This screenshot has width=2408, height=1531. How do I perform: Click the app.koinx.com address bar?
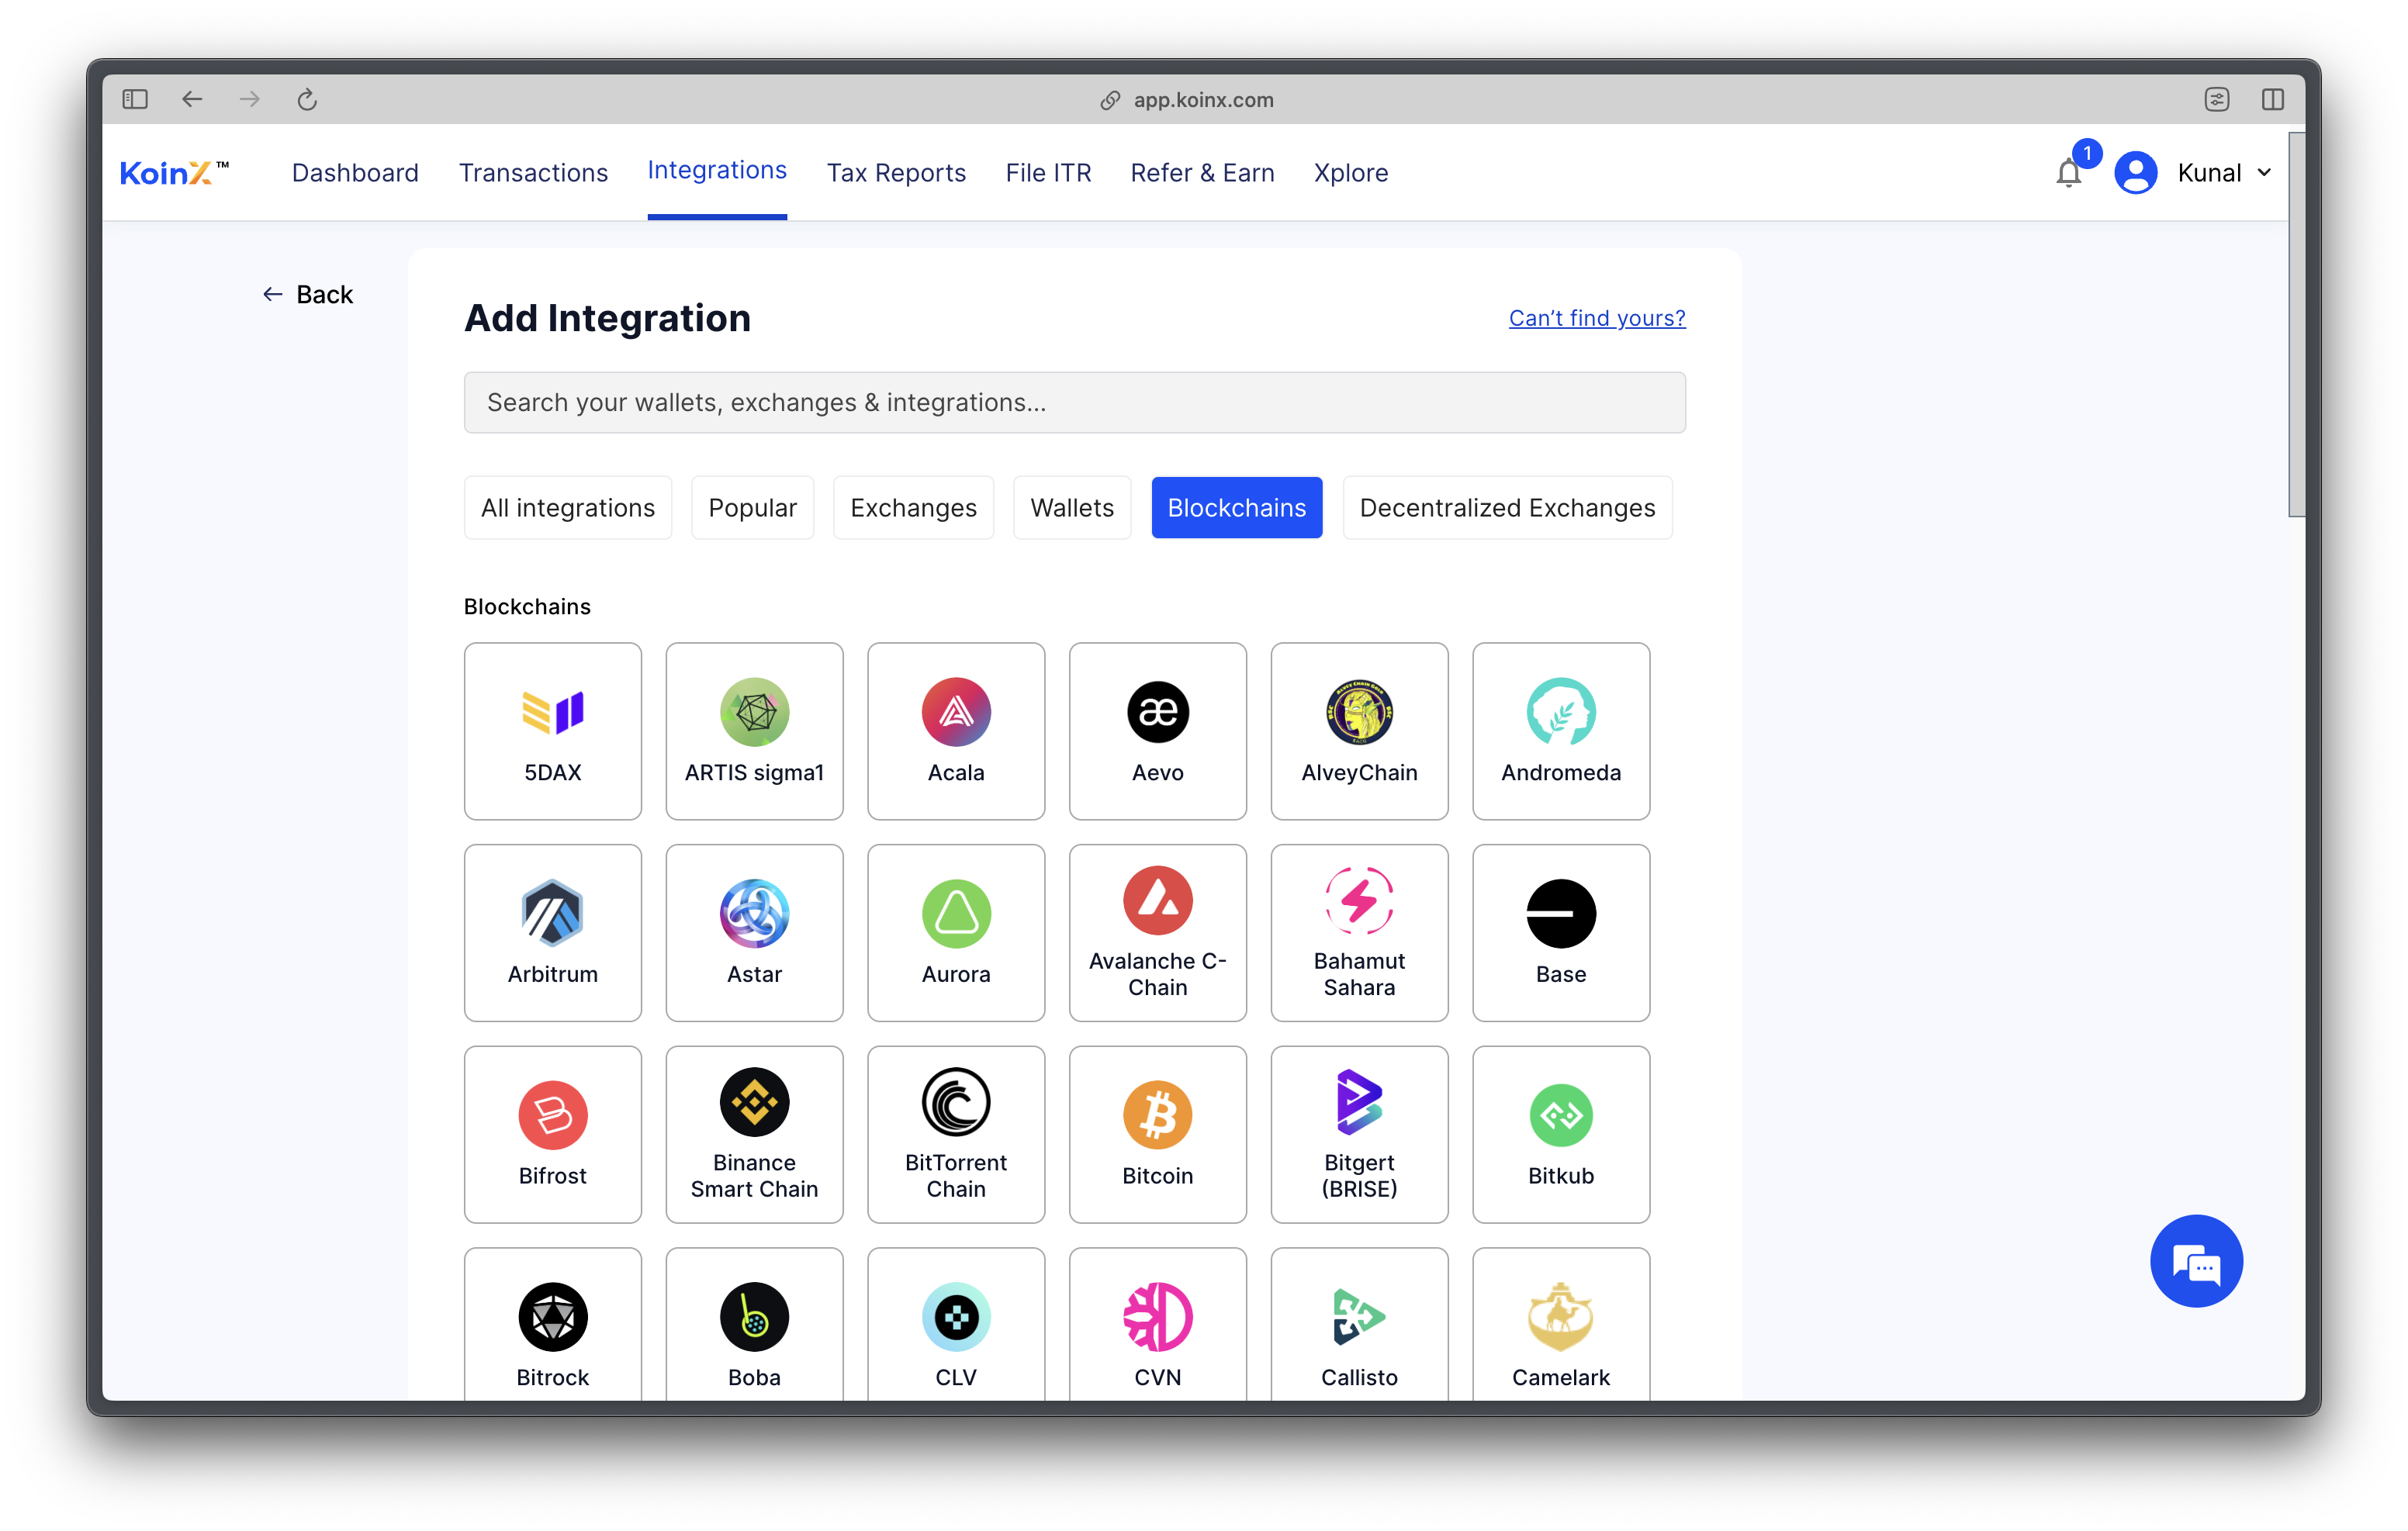[x=1186, y=99]
